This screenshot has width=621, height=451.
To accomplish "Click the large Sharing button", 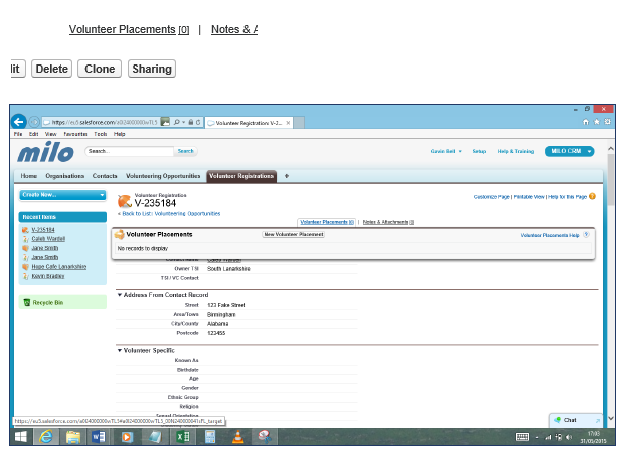I will [152, 69].
